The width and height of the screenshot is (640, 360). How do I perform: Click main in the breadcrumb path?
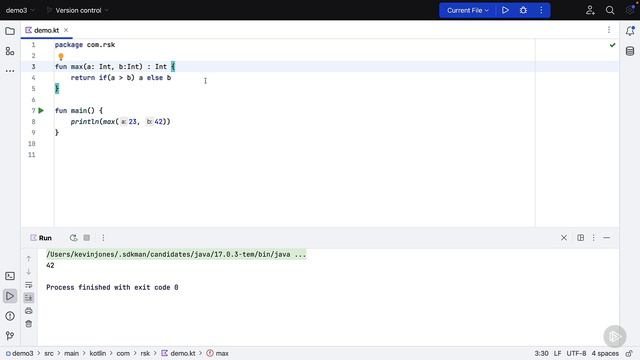click(71, 353)
